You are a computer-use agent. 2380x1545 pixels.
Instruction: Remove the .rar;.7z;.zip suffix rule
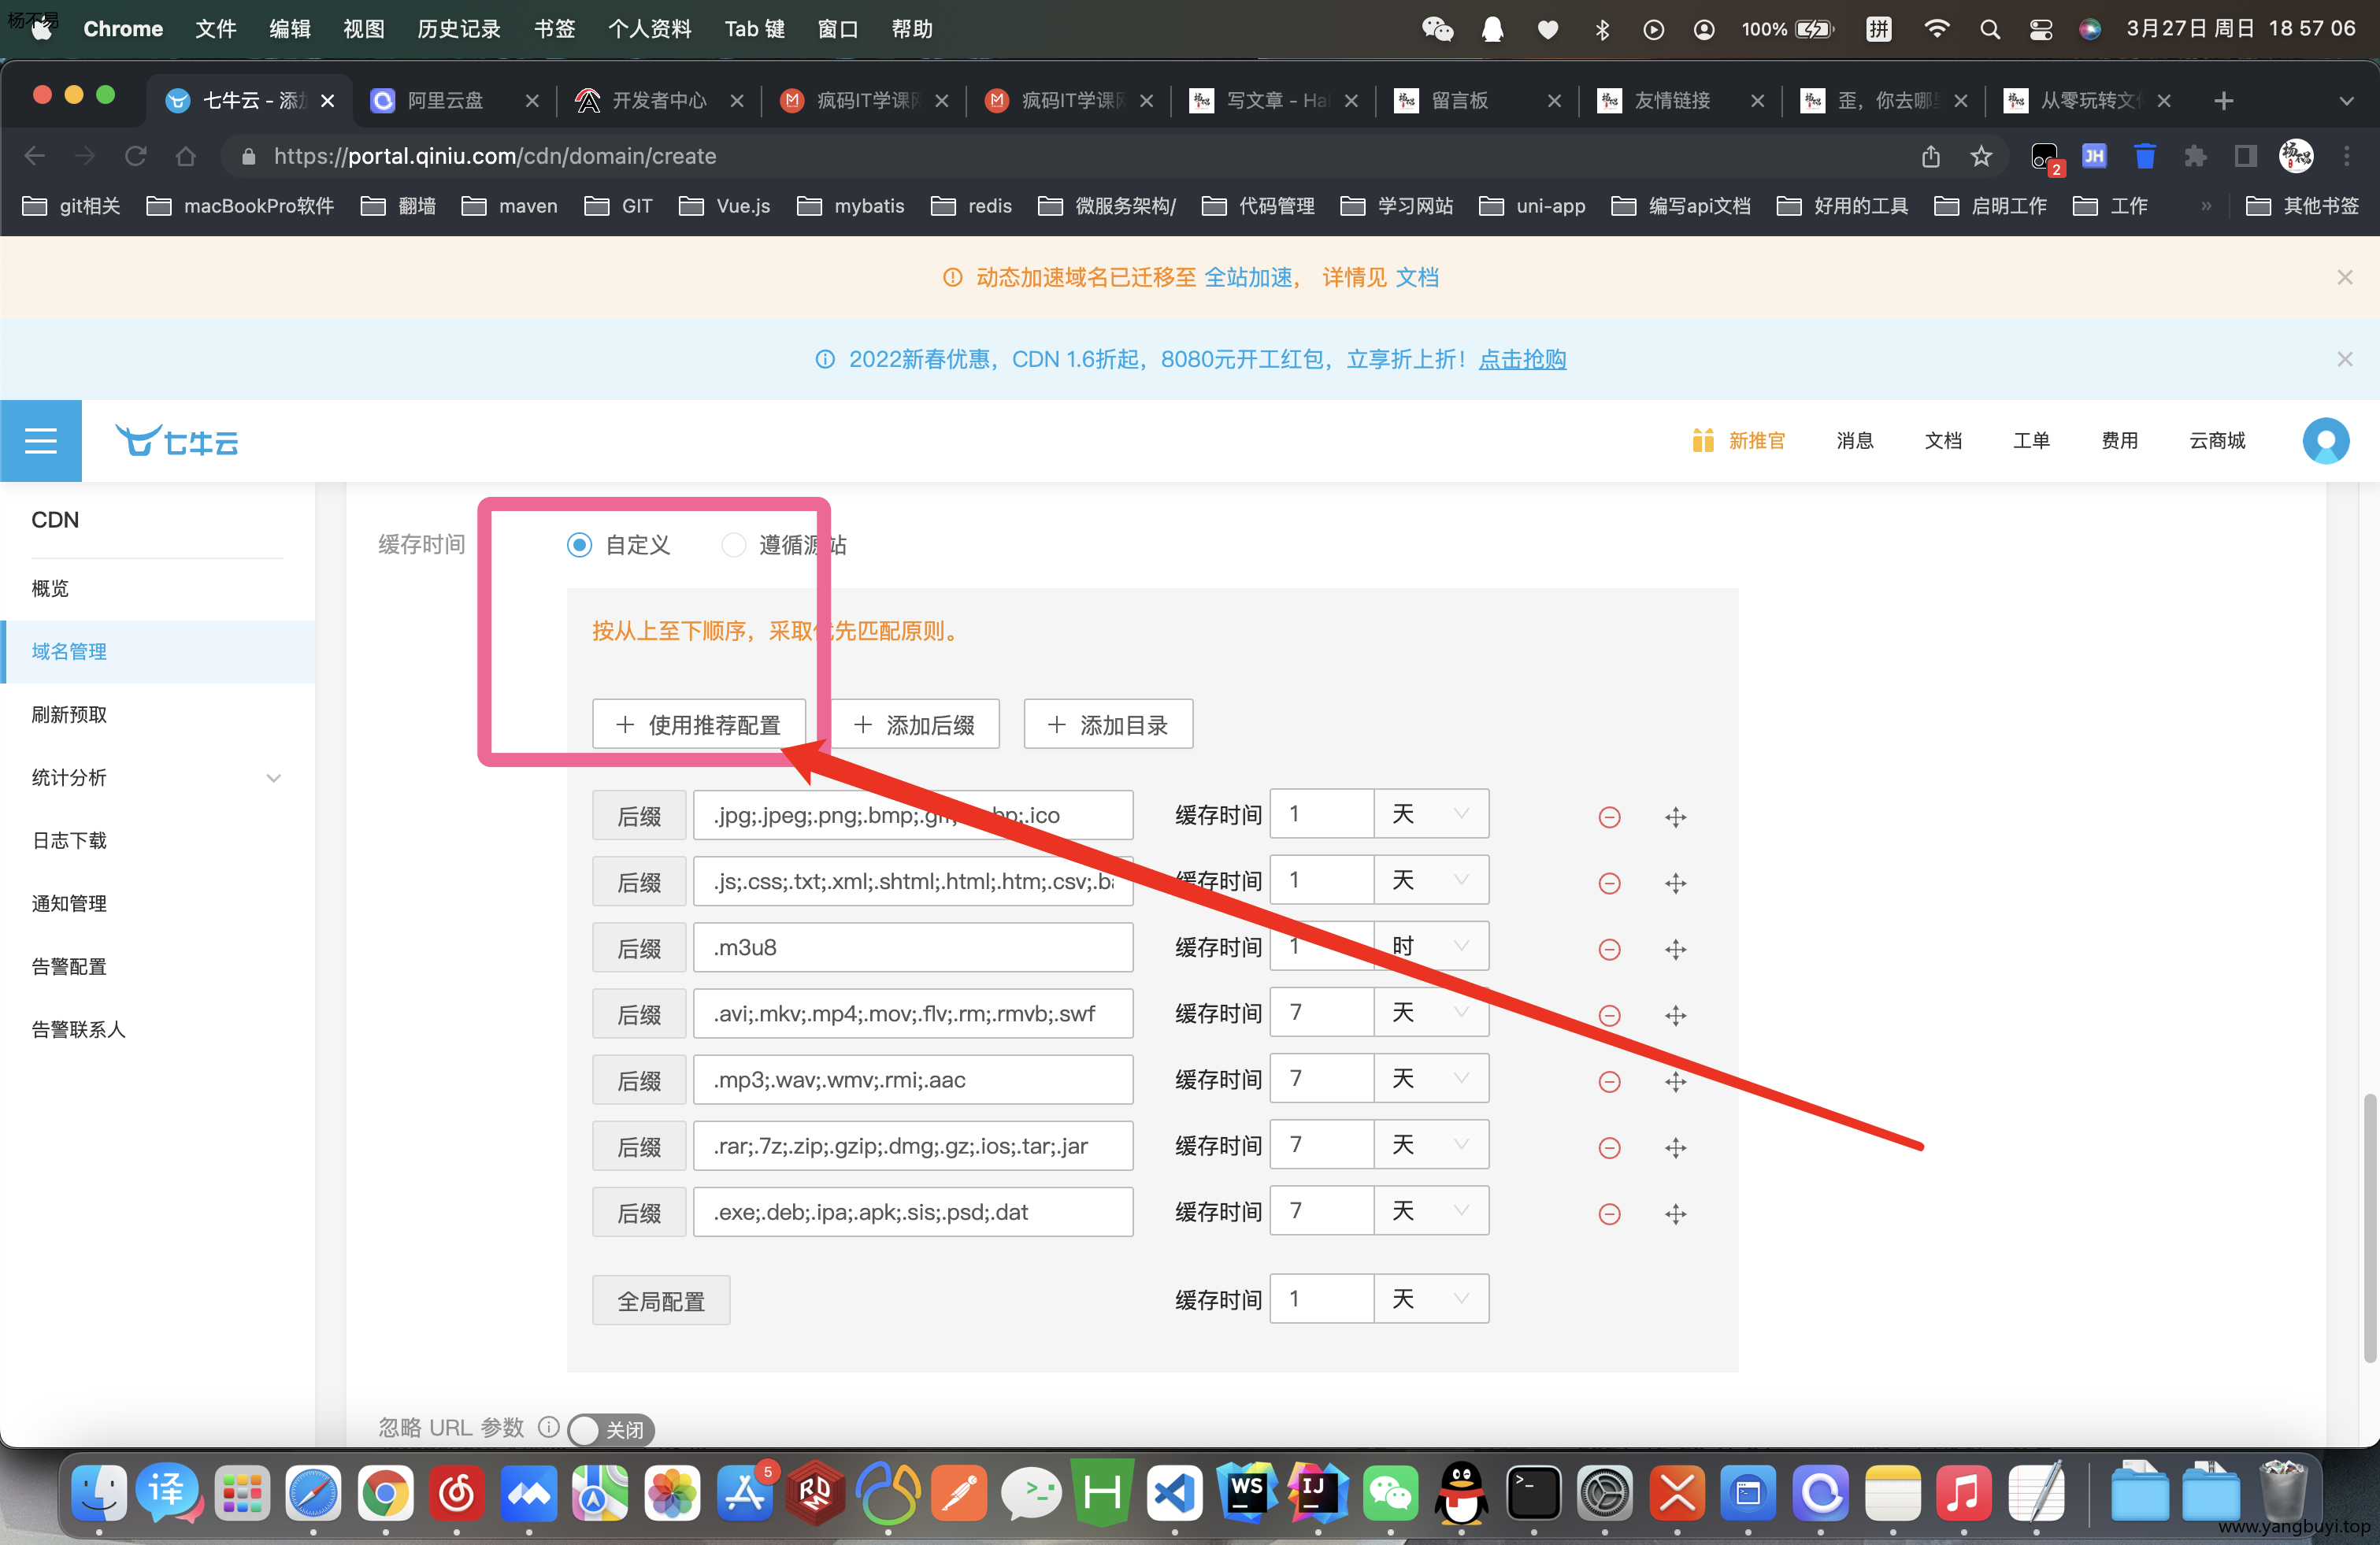tap(1609, 1147)
